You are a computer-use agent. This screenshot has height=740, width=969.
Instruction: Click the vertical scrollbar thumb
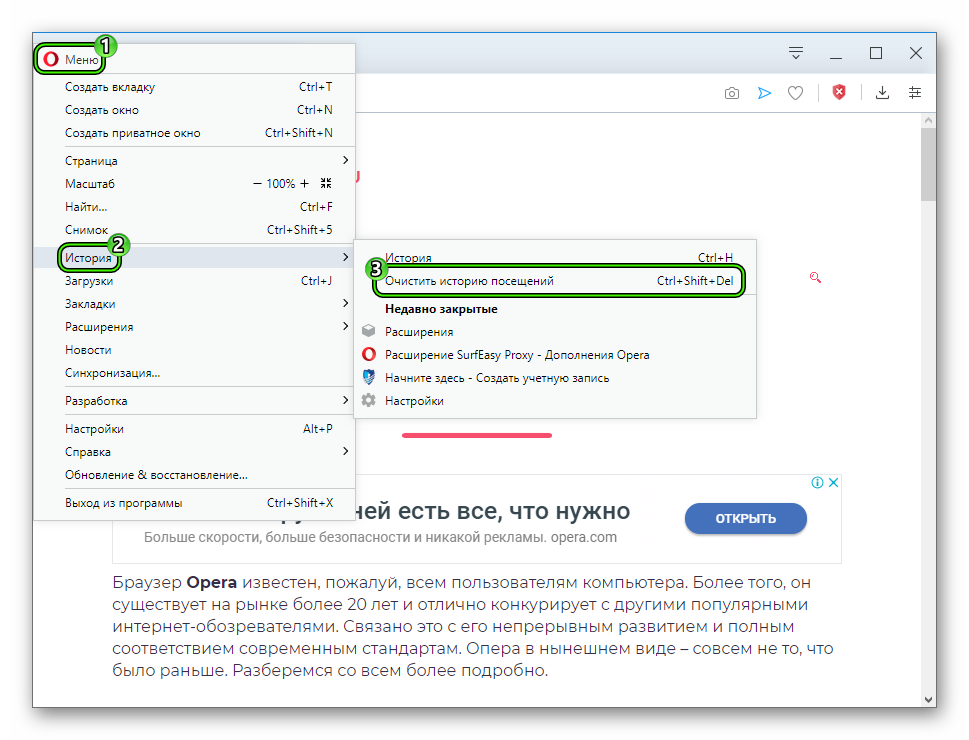(x=928, y=165)
